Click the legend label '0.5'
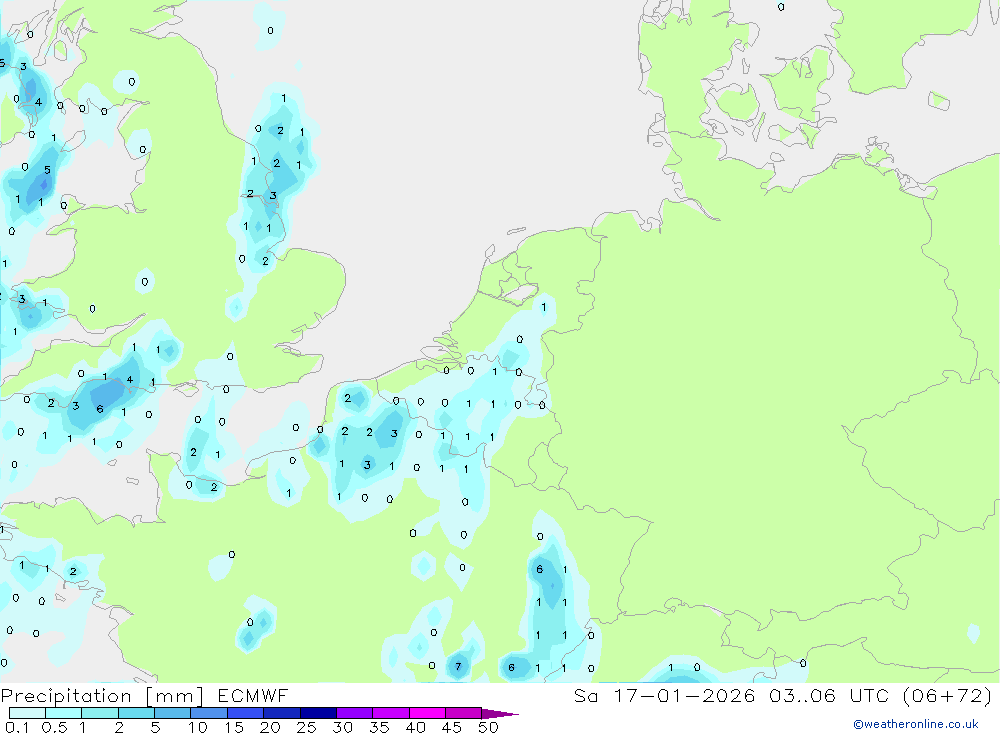The width and height of the screenshot is (1000, 733). pyautogui.click(x=54, y=727)
